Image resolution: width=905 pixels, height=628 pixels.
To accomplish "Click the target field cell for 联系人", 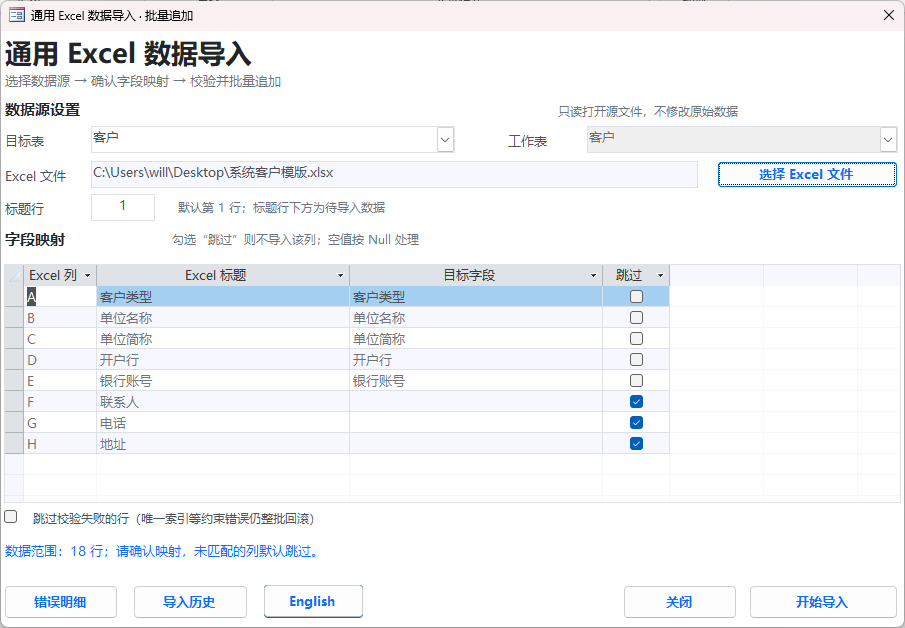I will 476,402.
